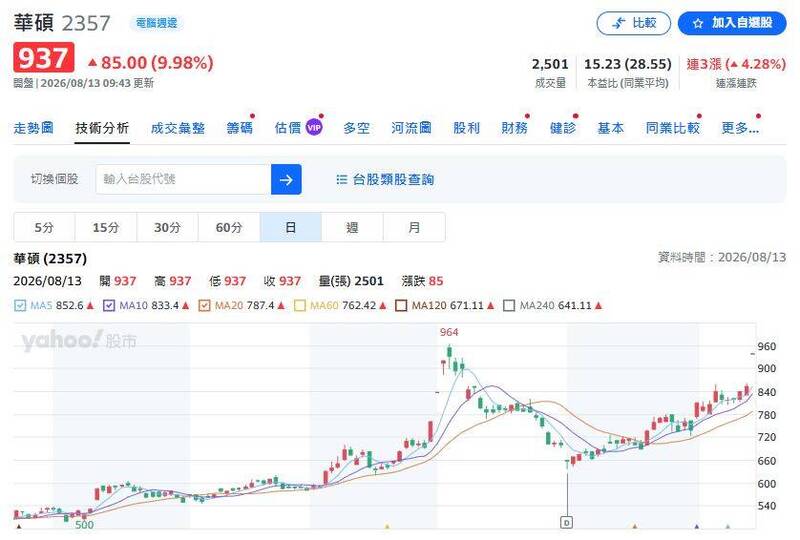This screenshot has width=800, height=540.
Task: Click the stock code input field
Action: point(183,179)
